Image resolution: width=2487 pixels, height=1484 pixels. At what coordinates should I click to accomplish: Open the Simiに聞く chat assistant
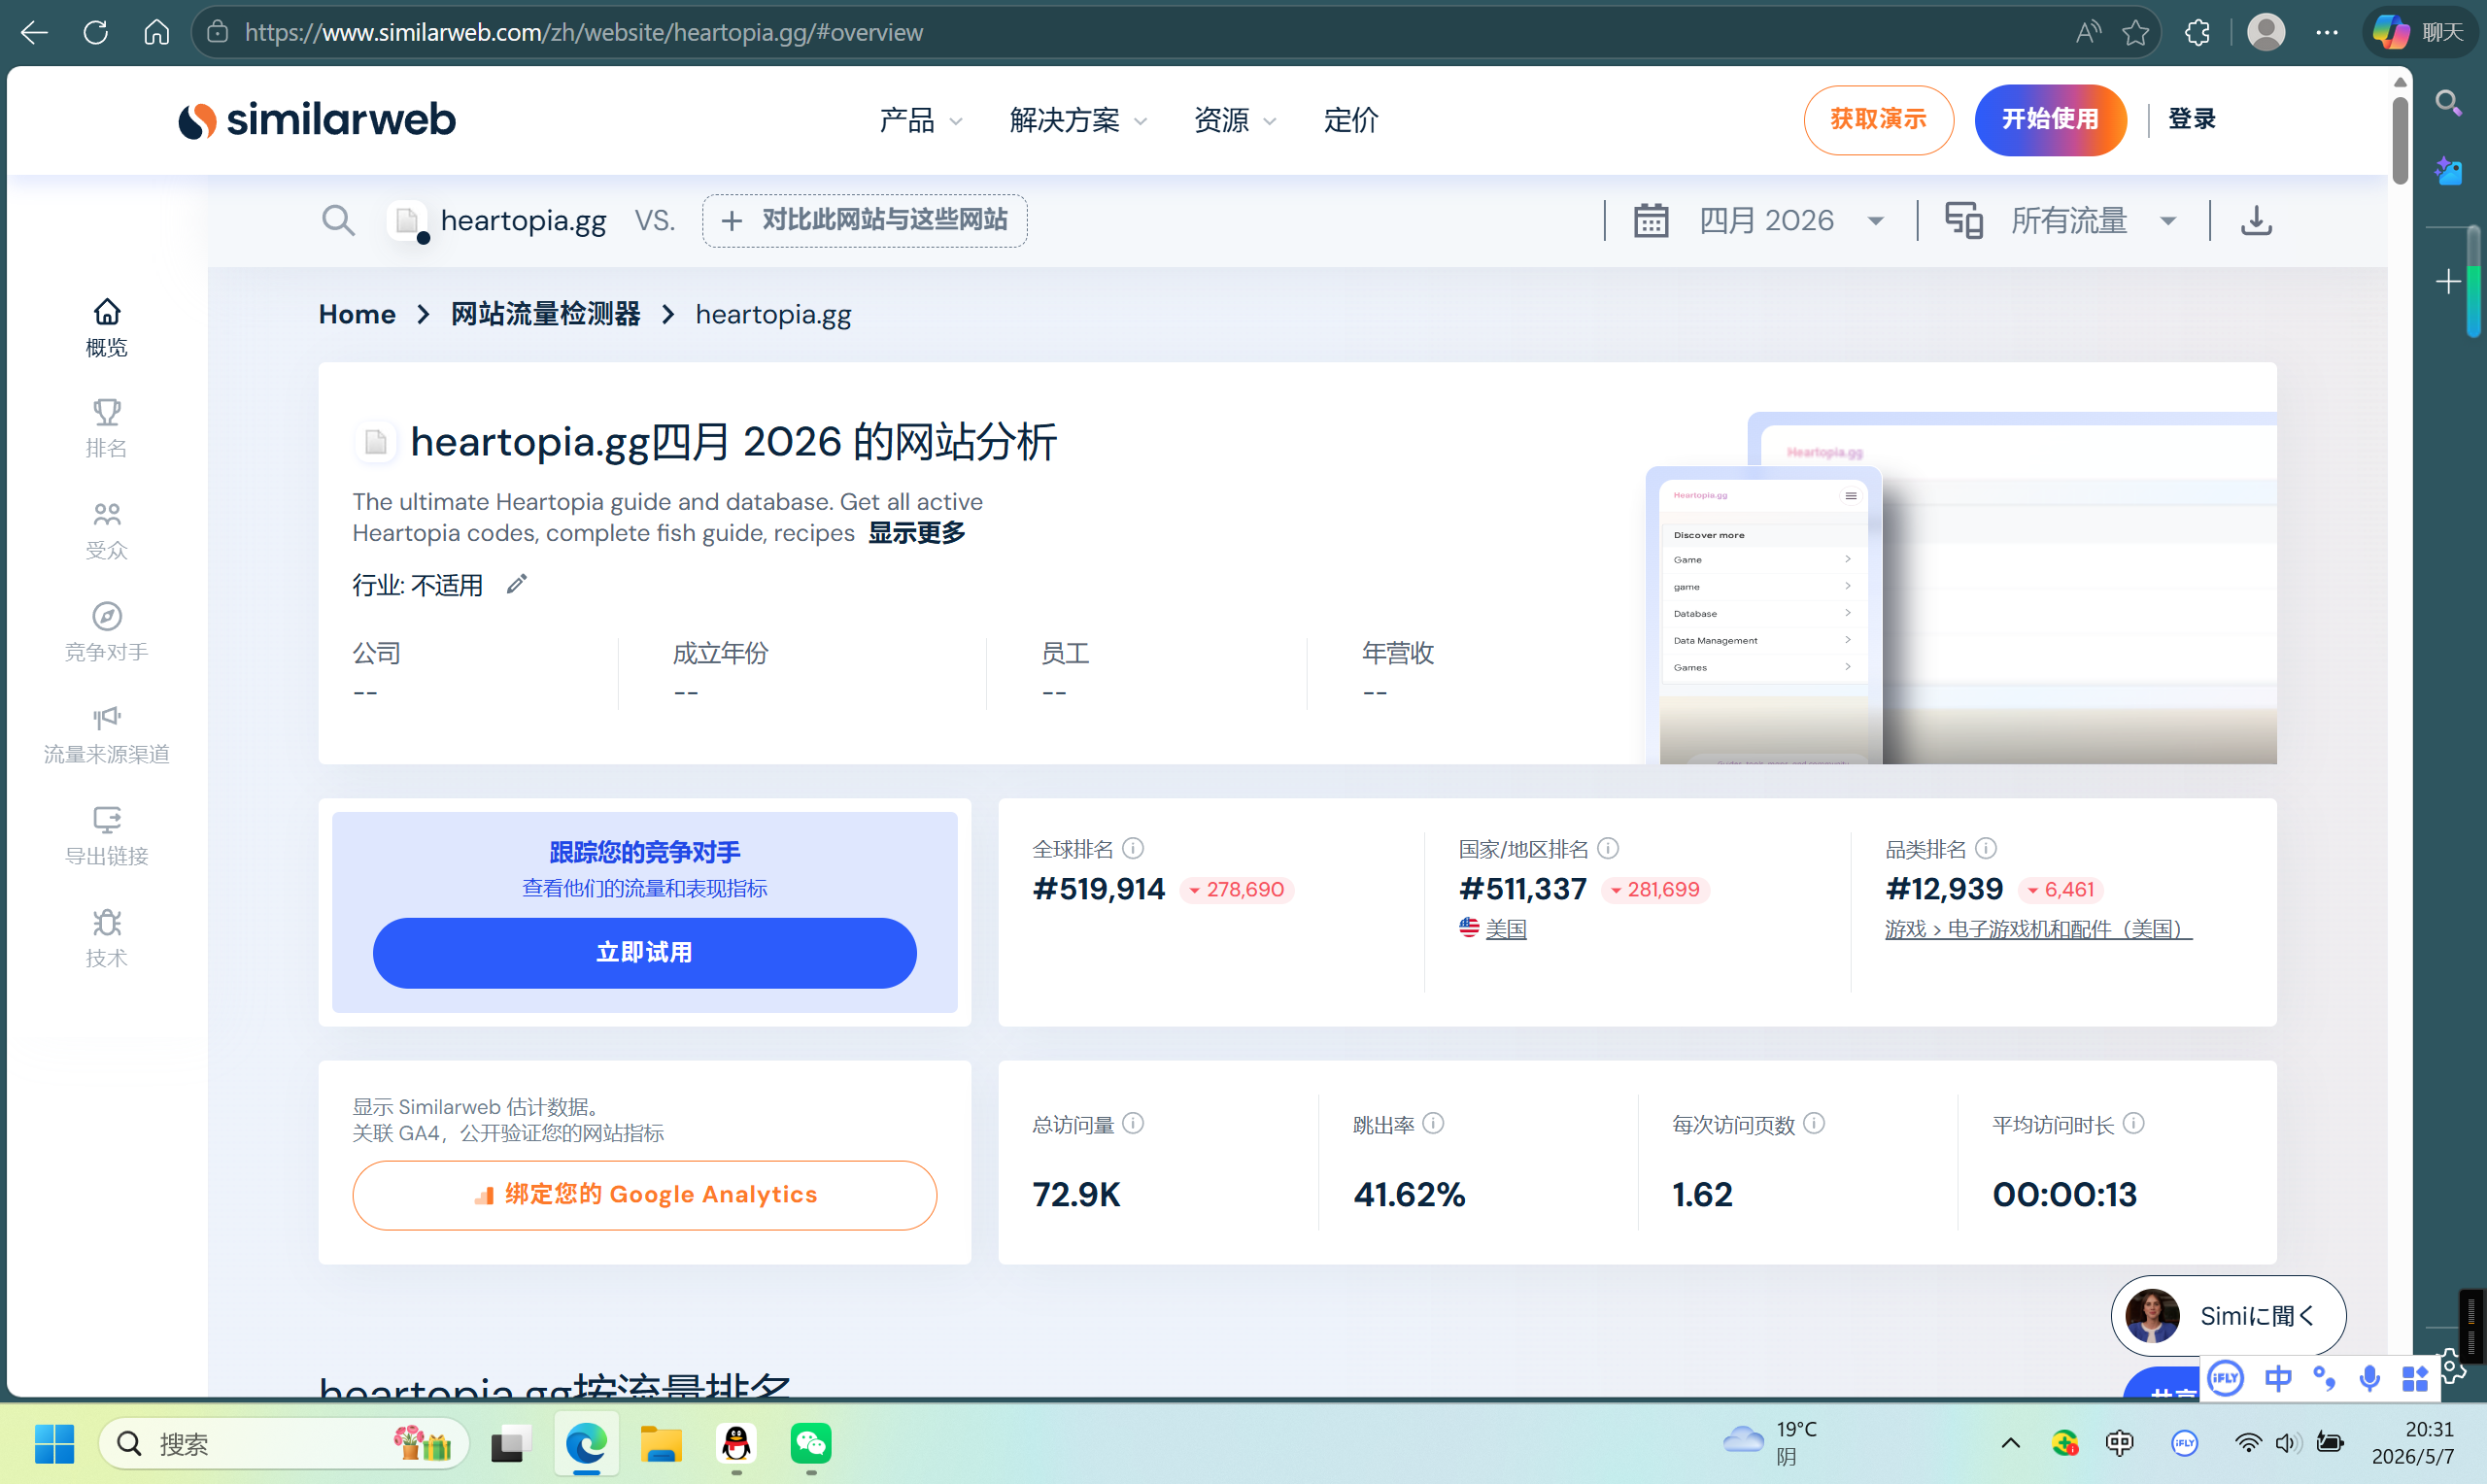pos(2228,1315)
